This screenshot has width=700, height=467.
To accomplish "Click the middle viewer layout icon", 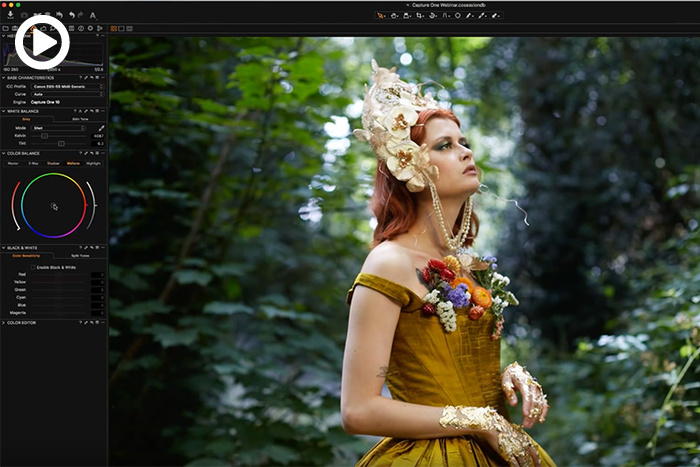I will (121, 29).
